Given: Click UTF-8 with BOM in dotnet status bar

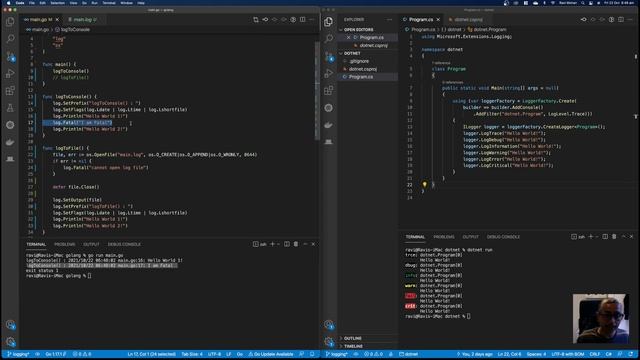Looking at the screenshot, I should (568, 354).
